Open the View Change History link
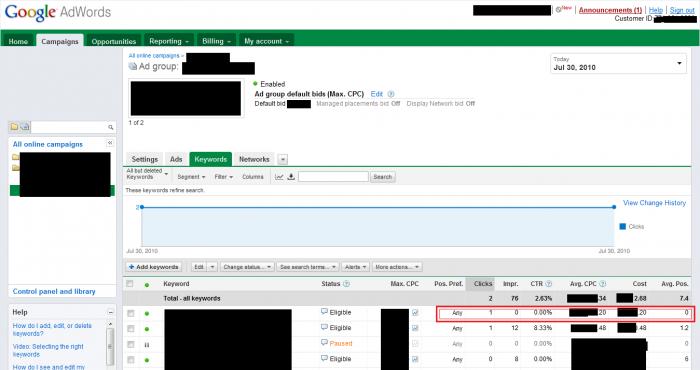 click(x=654, y=203)
